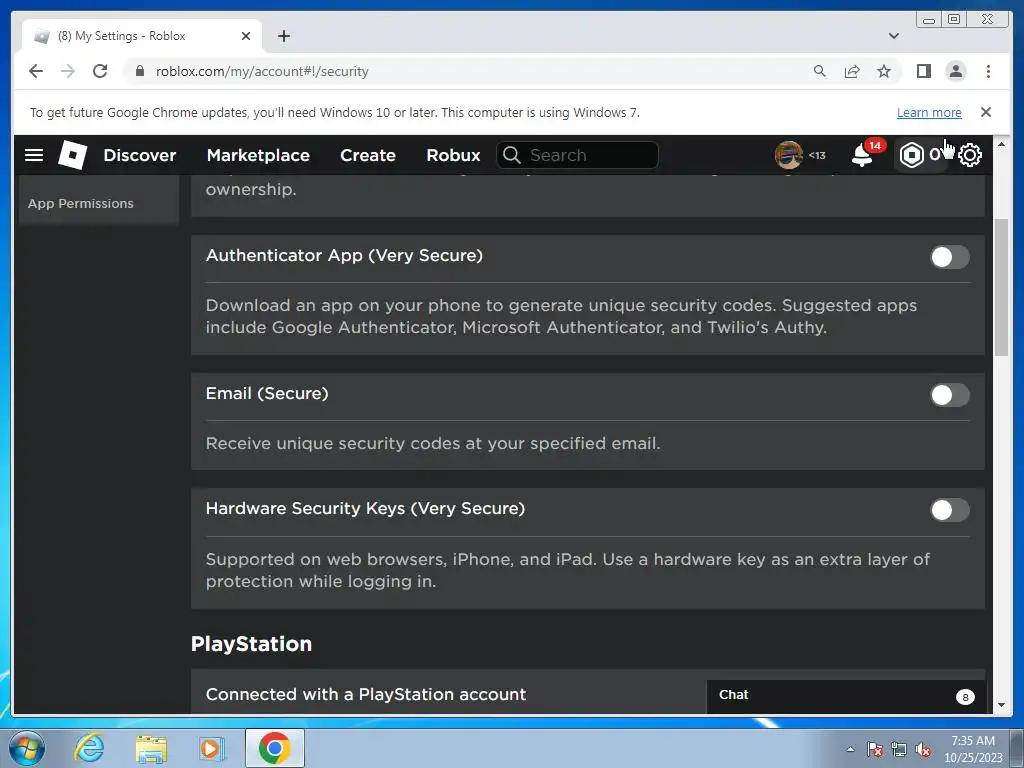Open the Robux menu item
Screen dimensions: 1024x768
(x=453, y=155)
